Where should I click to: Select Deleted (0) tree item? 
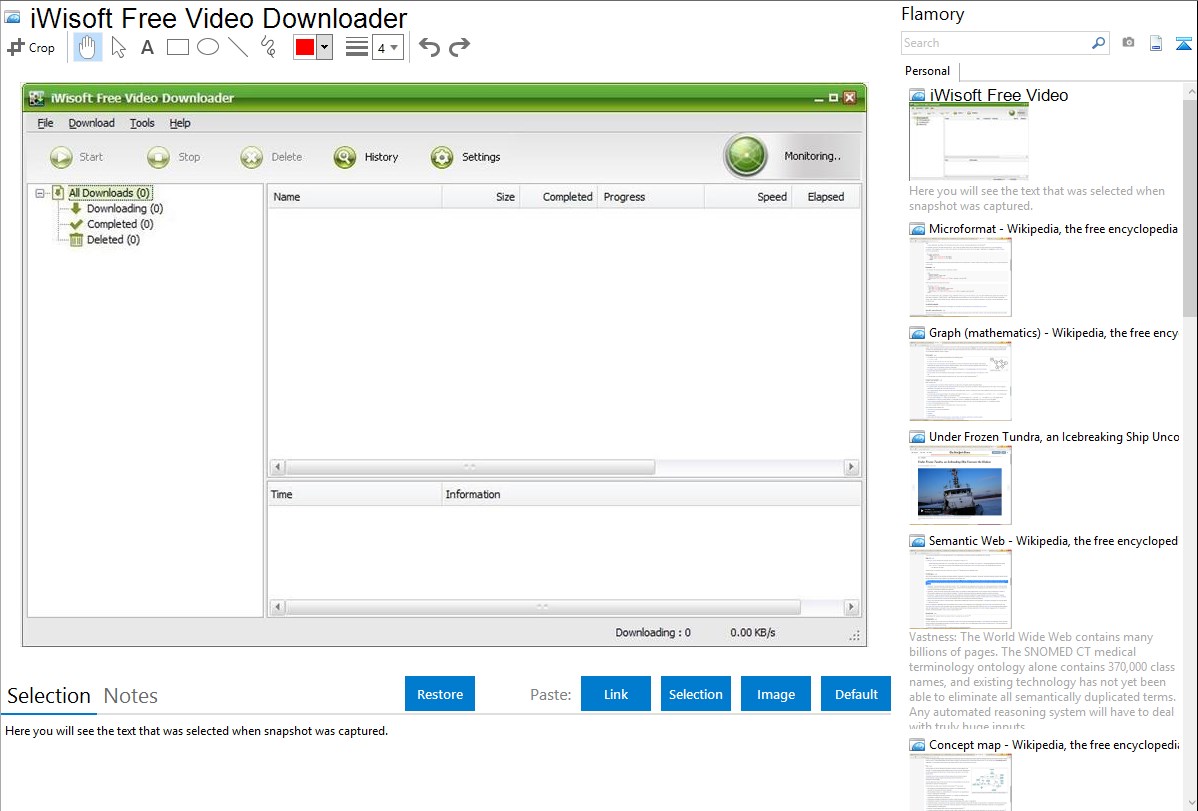[113, 239]
